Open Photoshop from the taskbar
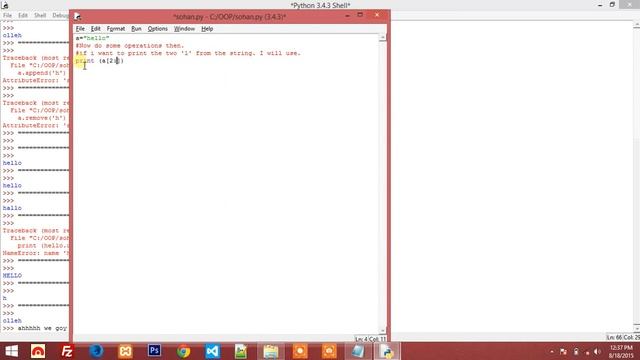Image resolution: width=640 pixels, height=360 pixels. tap(154, 351)
